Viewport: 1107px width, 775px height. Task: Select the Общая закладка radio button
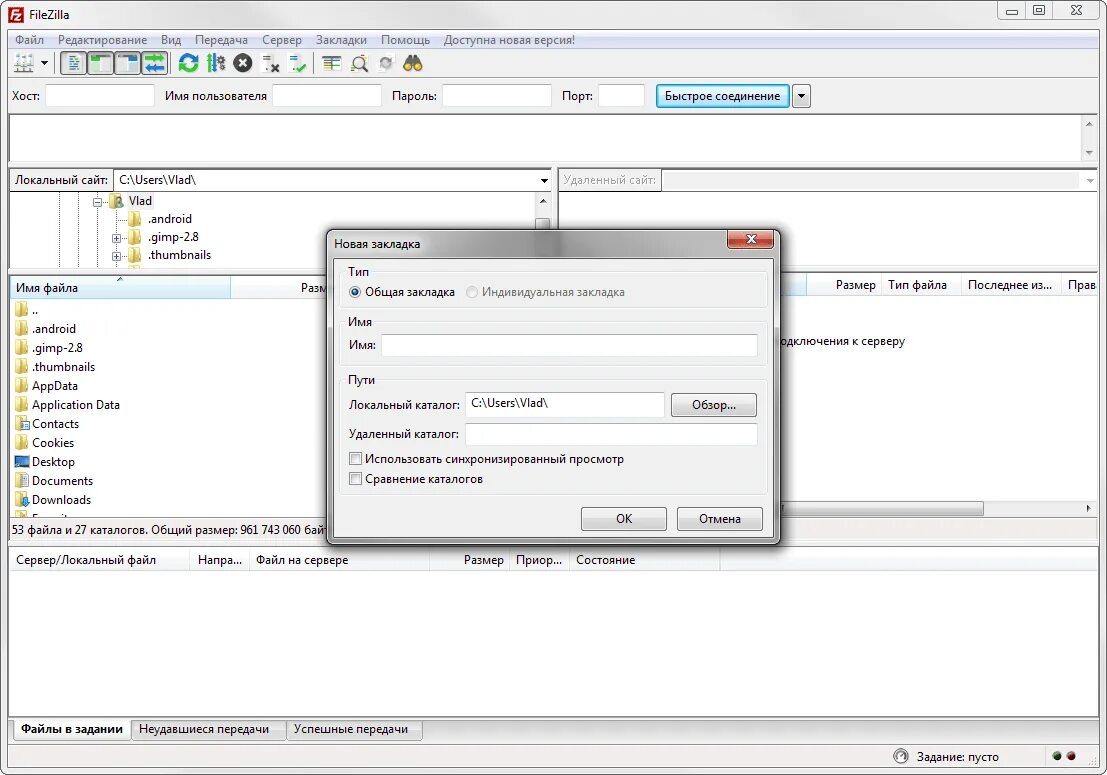[x=355, y=292]
